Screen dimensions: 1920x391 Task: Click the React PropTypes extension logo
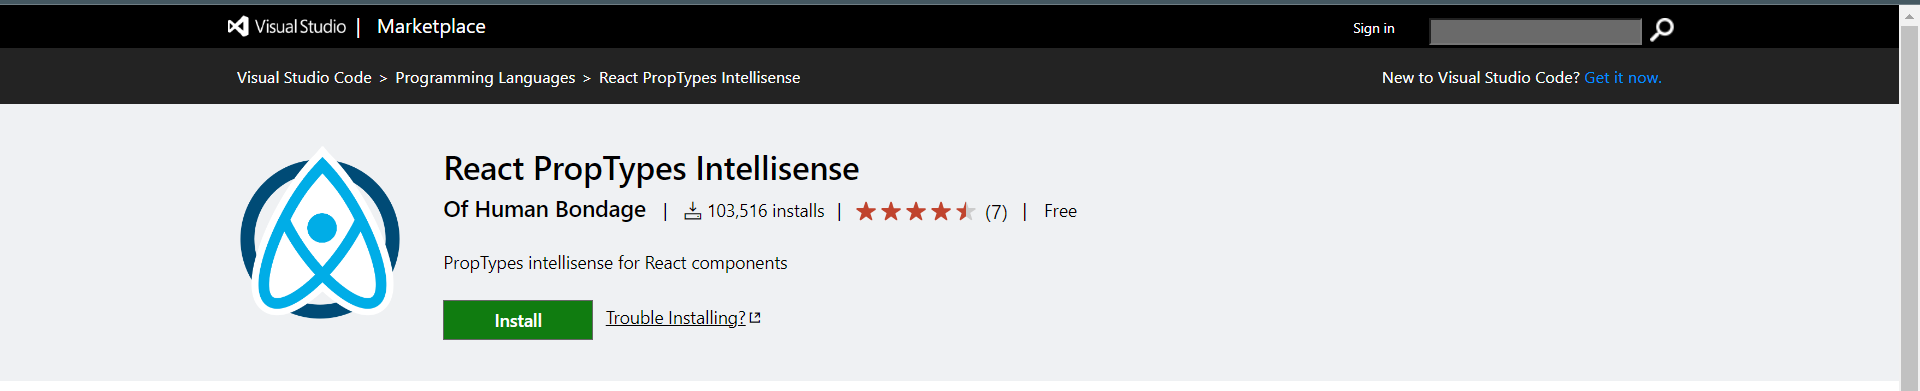tap(320, 233)
